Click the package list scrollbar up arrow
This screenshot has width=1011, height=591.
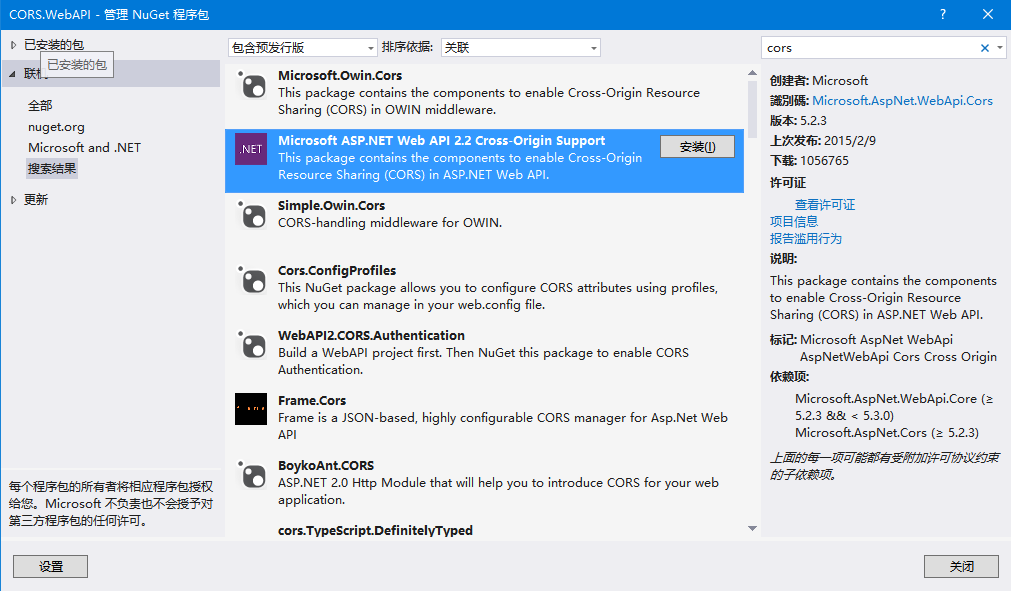coord(752,73)
